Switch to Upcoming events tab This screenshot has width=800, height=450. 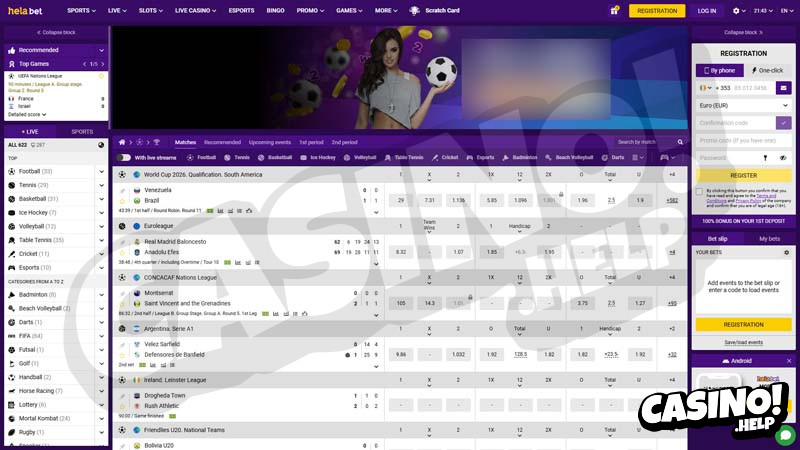point(269,142)
